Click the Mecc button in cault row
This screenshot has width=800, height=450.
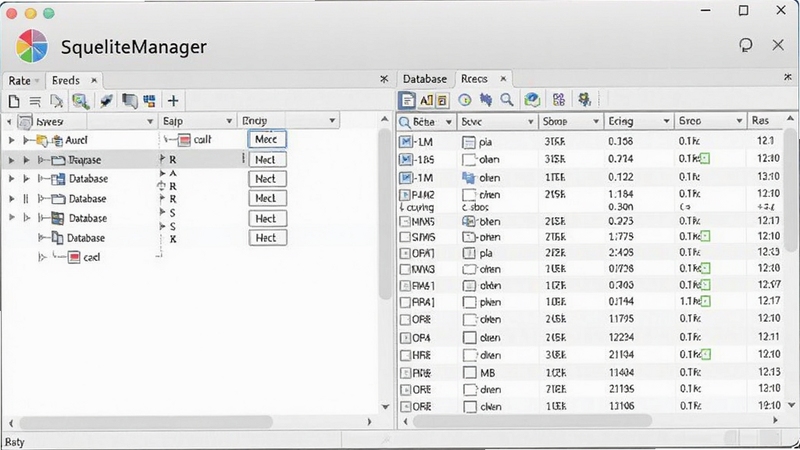coord(267,139)
